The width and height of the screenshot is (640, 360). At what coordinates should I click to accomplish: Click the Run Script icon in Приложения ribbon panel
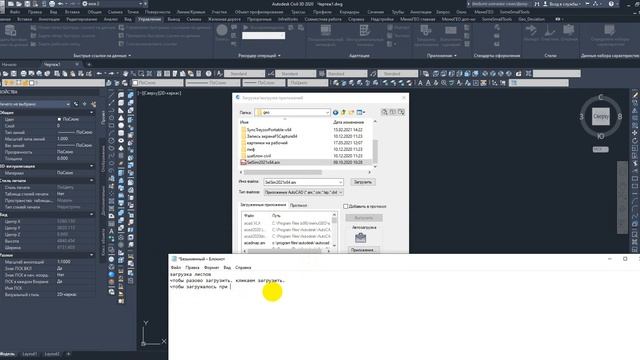(x=451, y=30)
